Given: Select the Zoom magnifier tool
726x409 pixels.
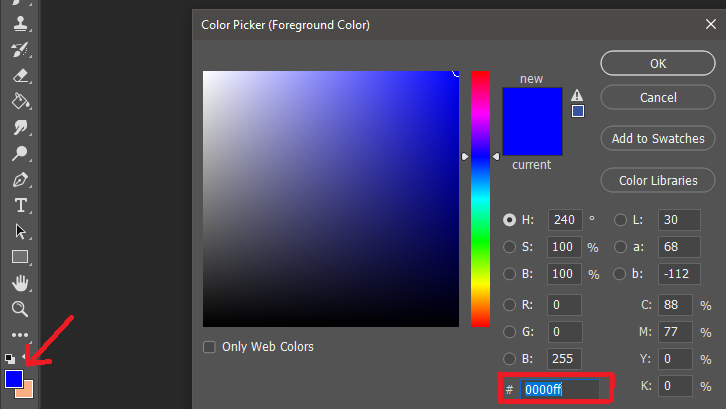Looking at the screenshot, I should point(19,309).
